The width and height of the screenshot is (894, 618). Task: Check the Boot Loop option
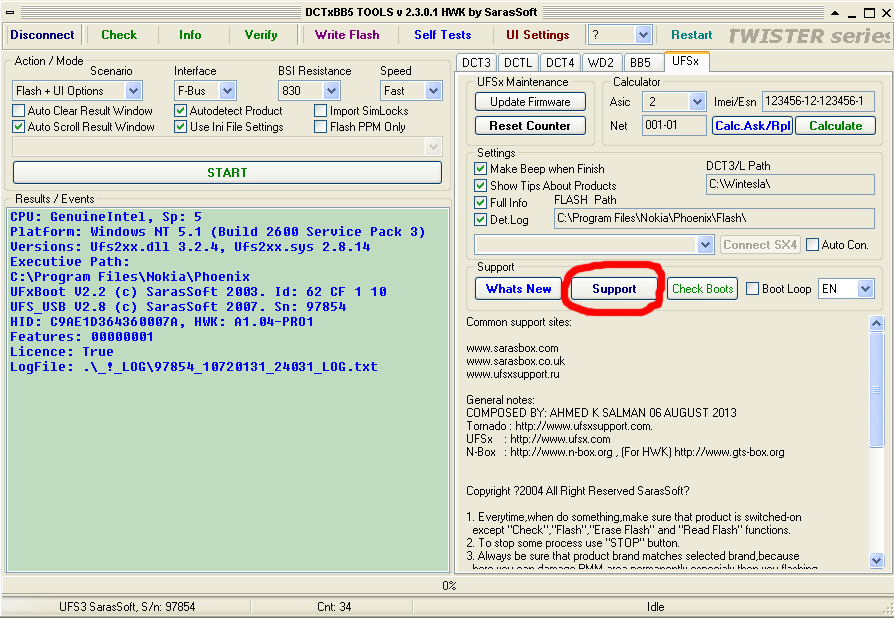(x=753, y=288)
